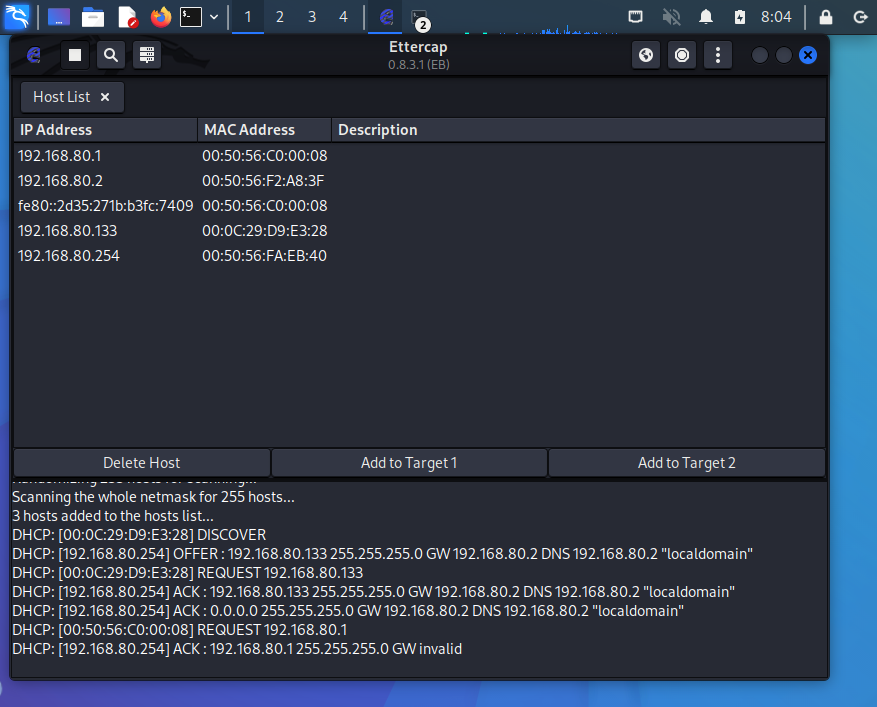Show desktop via taskbar icon
877x707 pixels.
coord(59,17)
